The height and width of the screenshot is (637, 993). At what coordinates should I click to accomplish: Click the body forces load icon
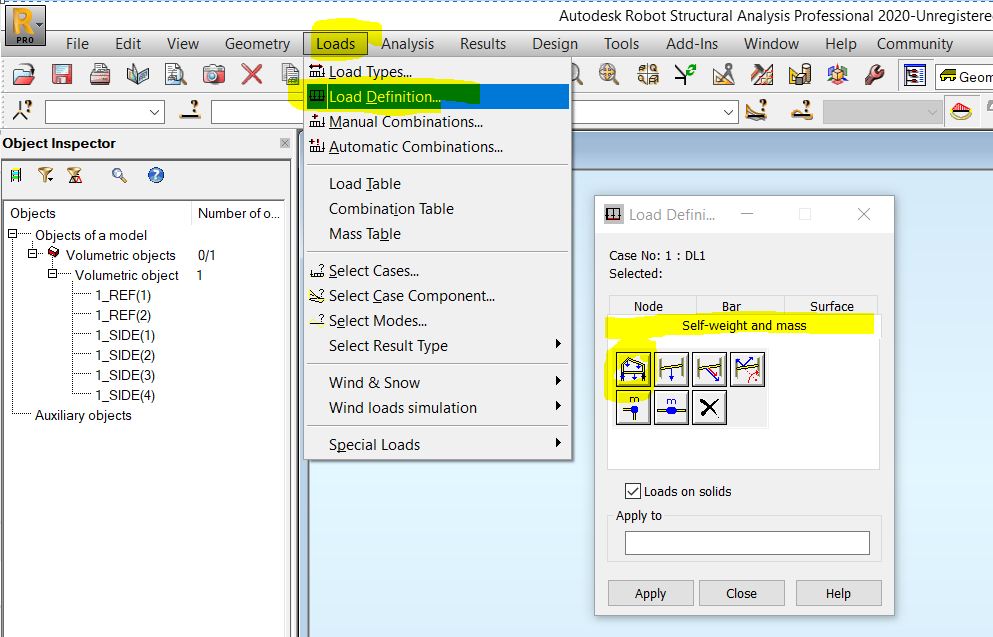709,369
